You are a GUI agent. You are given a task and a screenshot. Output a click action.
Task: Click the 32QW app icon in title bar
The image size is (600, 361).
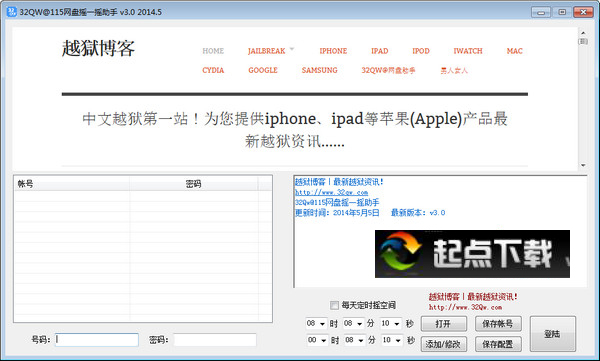(x=11, y=11)
